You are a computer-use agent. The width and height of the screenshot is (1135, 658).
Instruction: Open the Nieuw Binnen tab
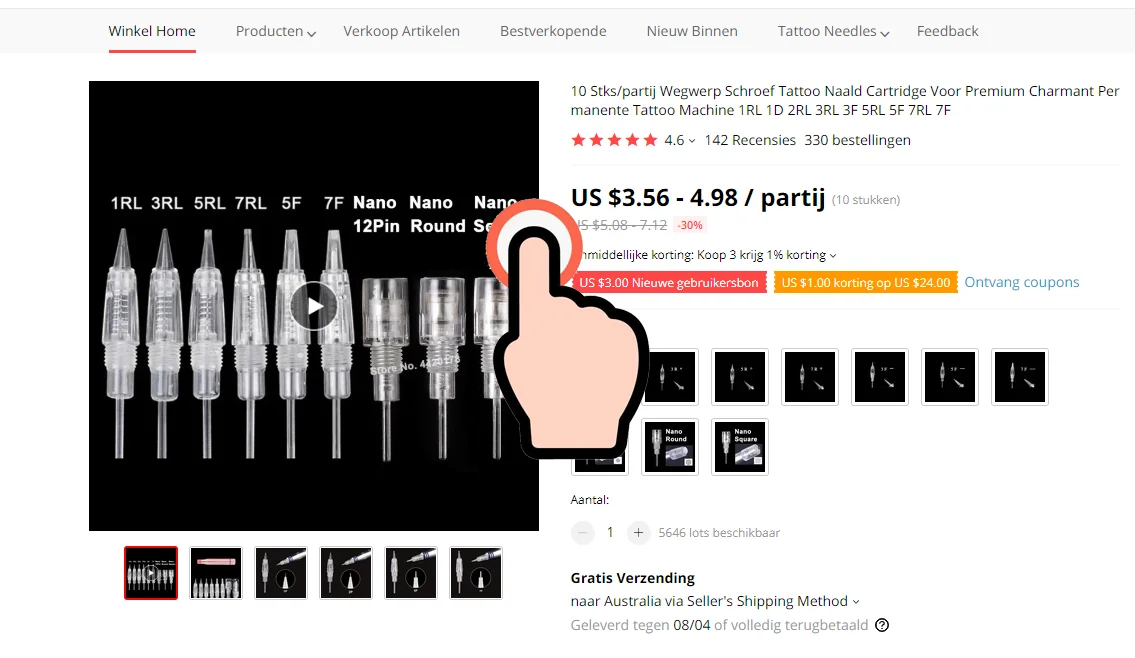click(x=692, y=31)
